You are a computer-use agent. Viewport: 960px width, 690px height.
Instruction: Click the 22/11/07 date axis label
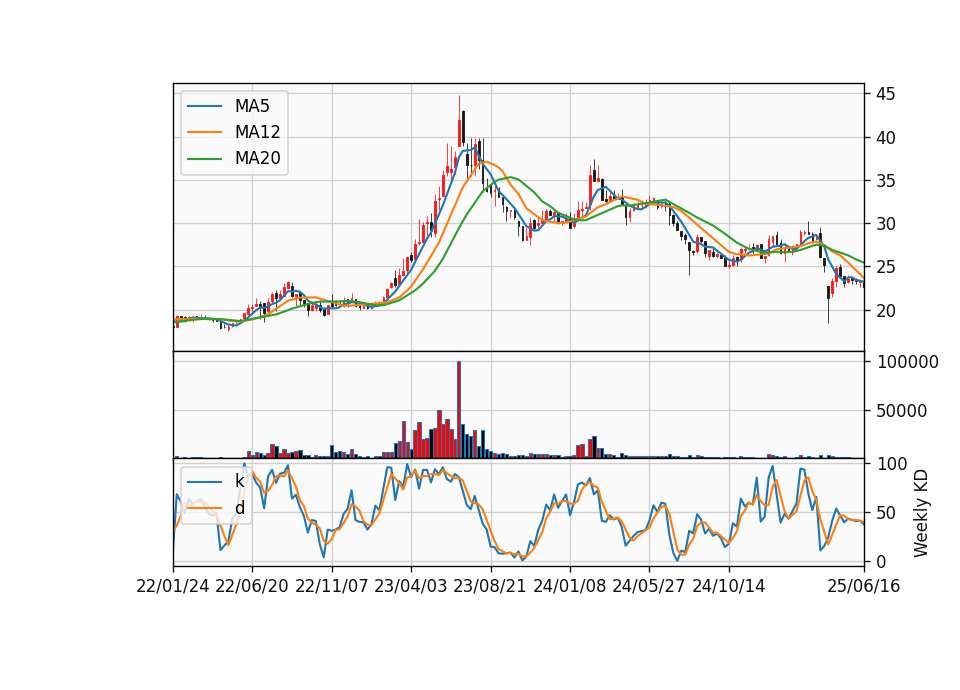coord(332,586)
